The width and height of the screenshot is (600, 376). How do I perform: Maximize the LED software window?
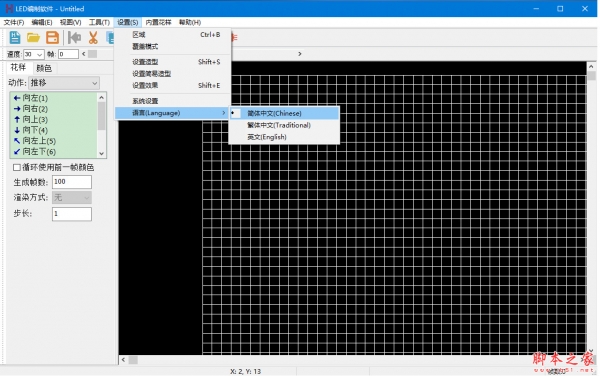(560, 8)
